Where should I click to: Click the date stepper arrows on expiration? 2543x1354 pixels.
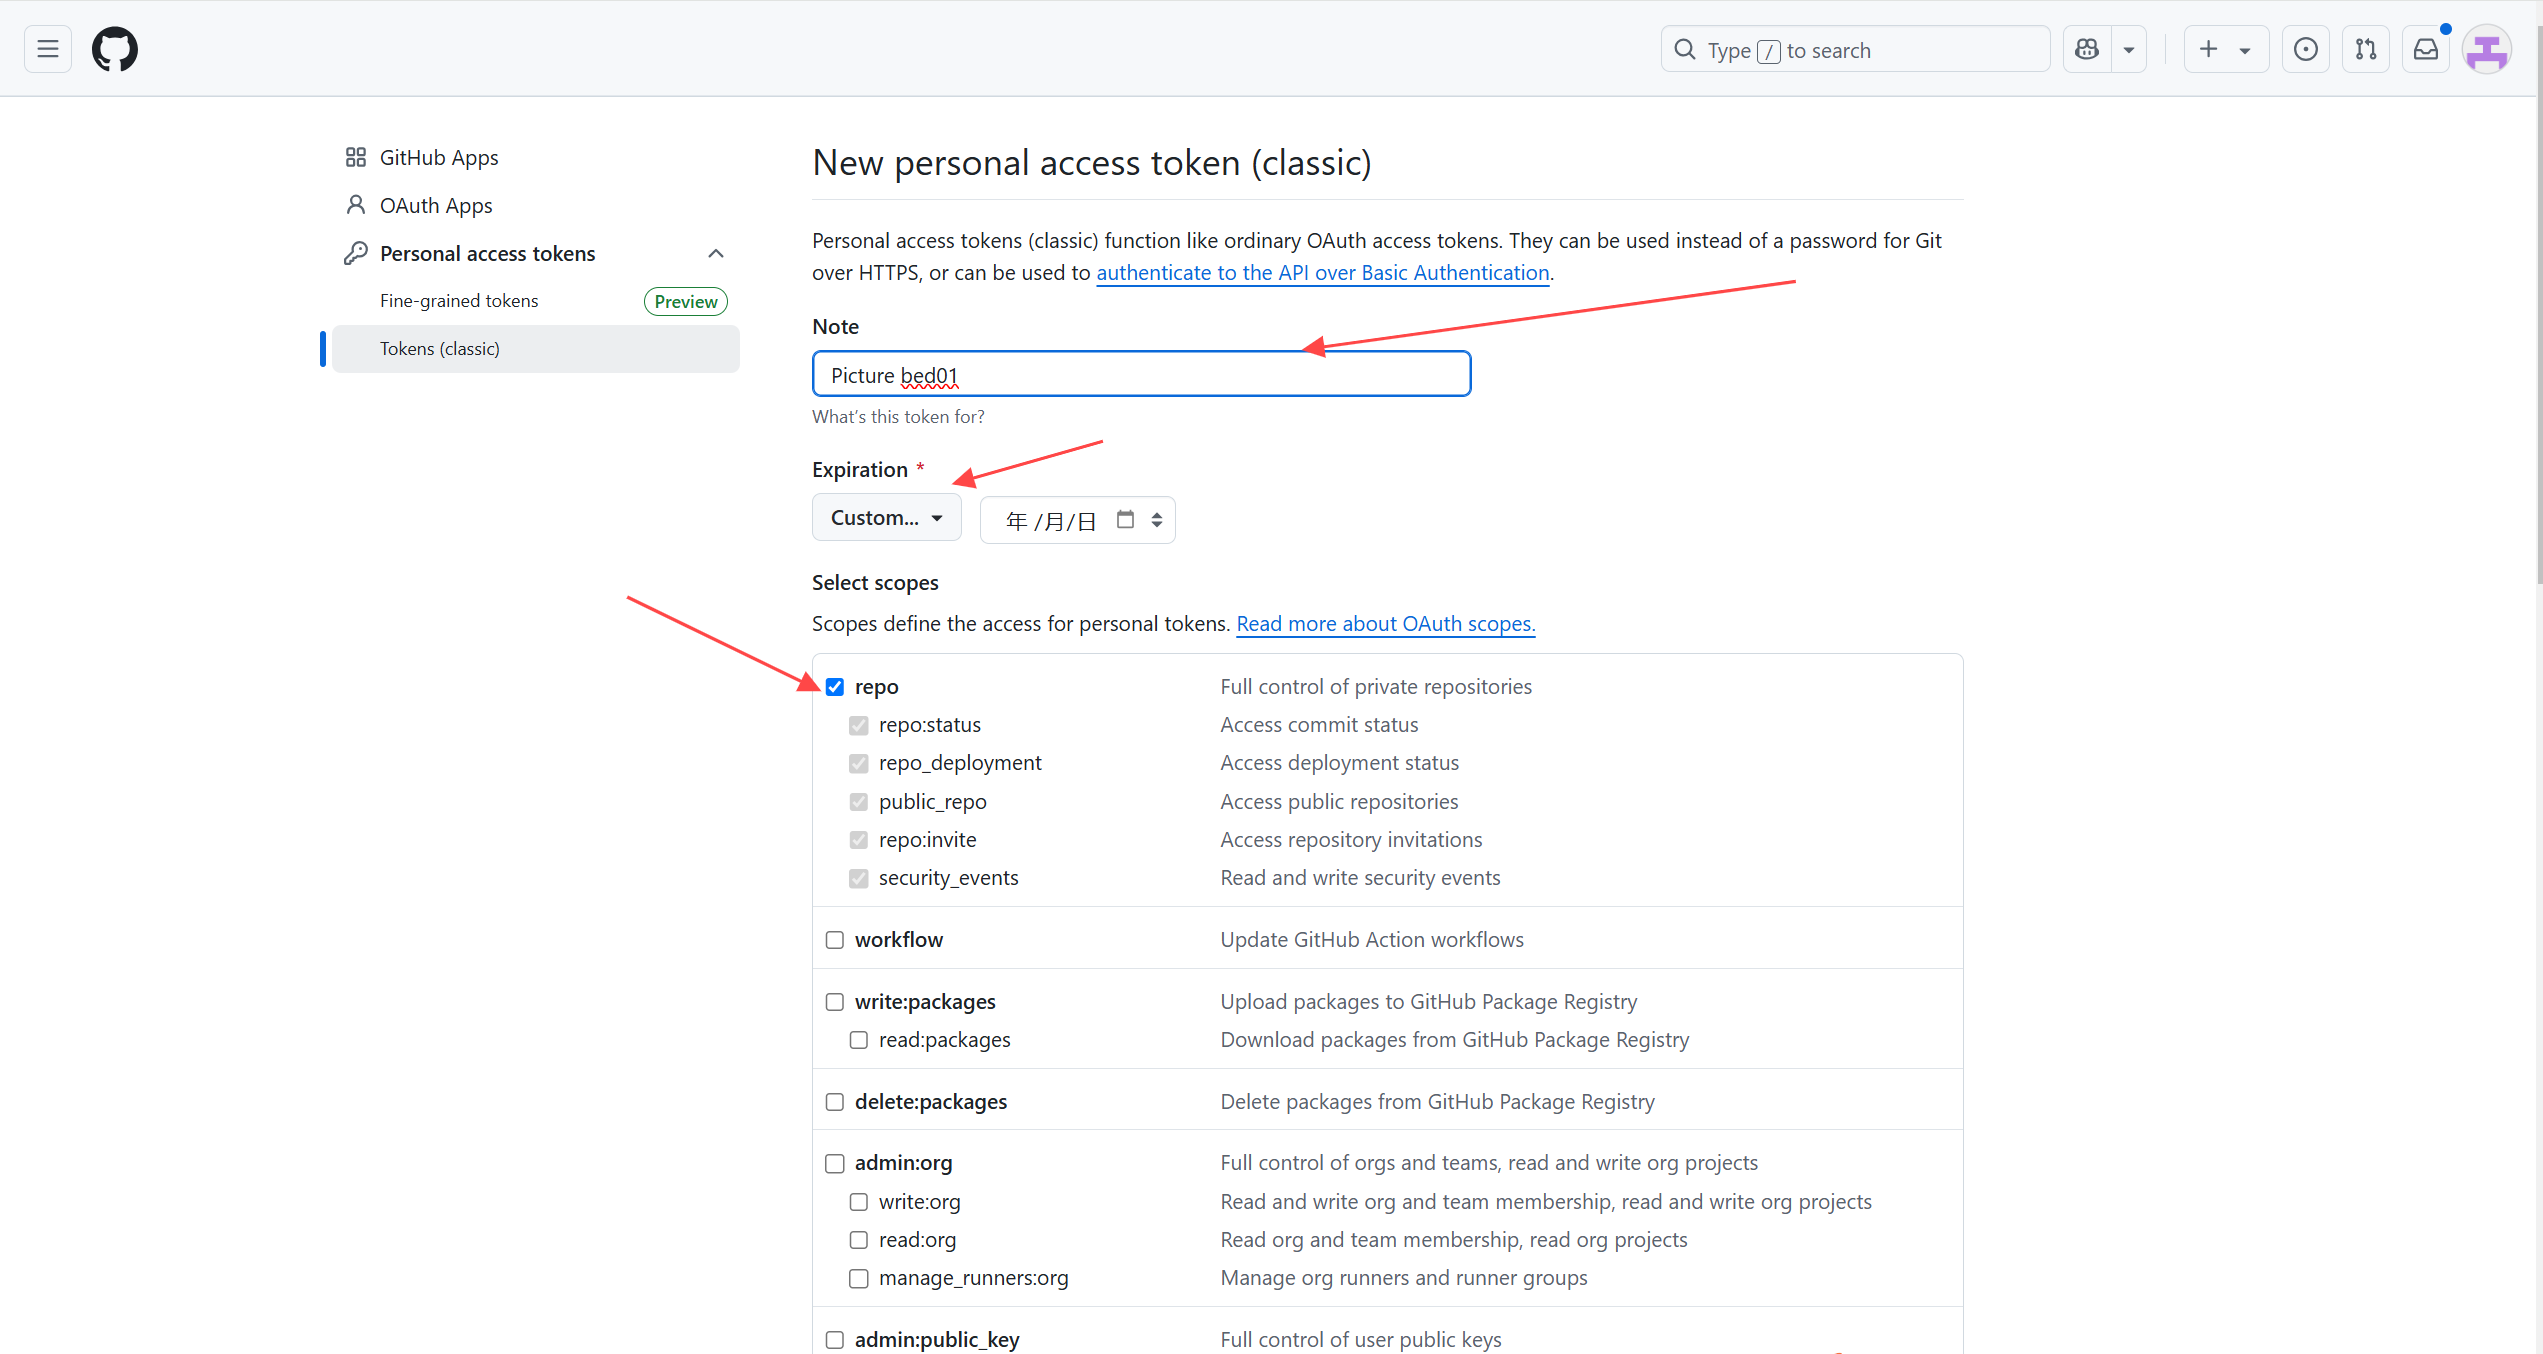point(1157,520)
